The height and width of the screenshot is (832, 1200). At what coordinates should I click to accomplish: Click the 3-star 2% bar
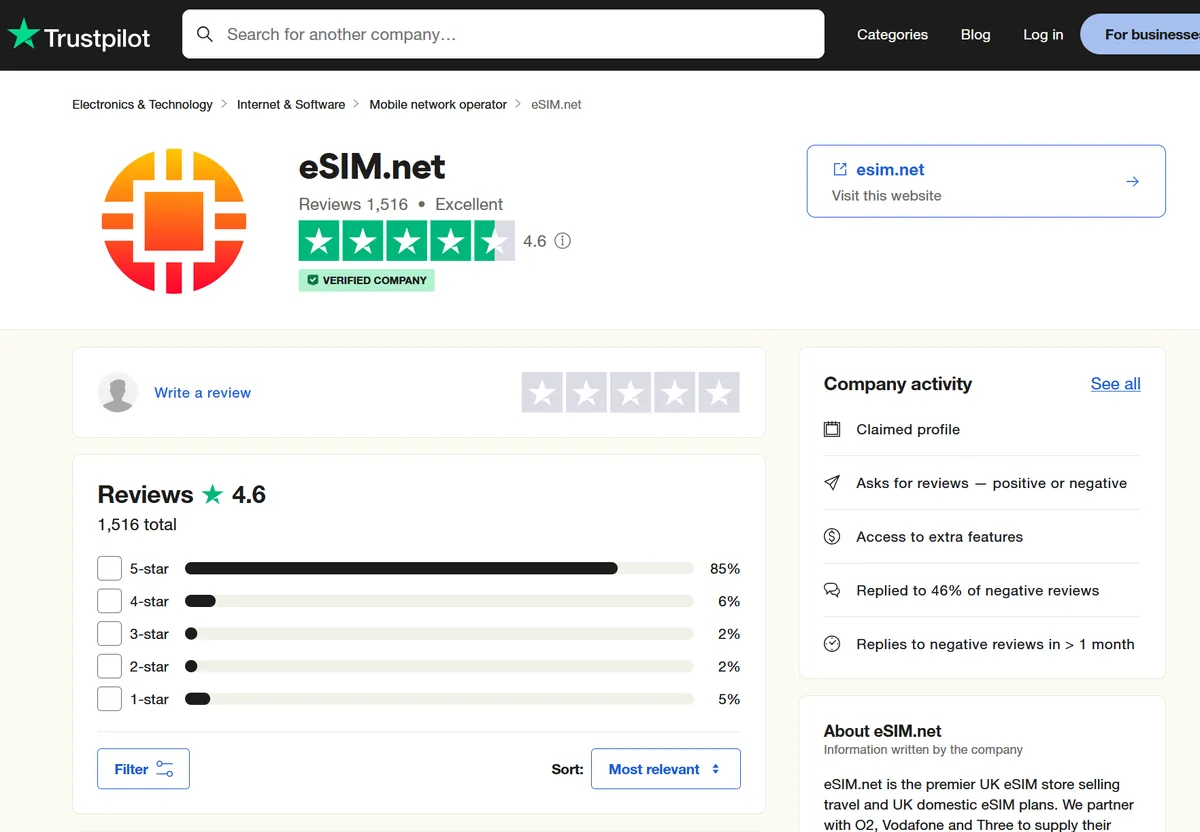439,634
